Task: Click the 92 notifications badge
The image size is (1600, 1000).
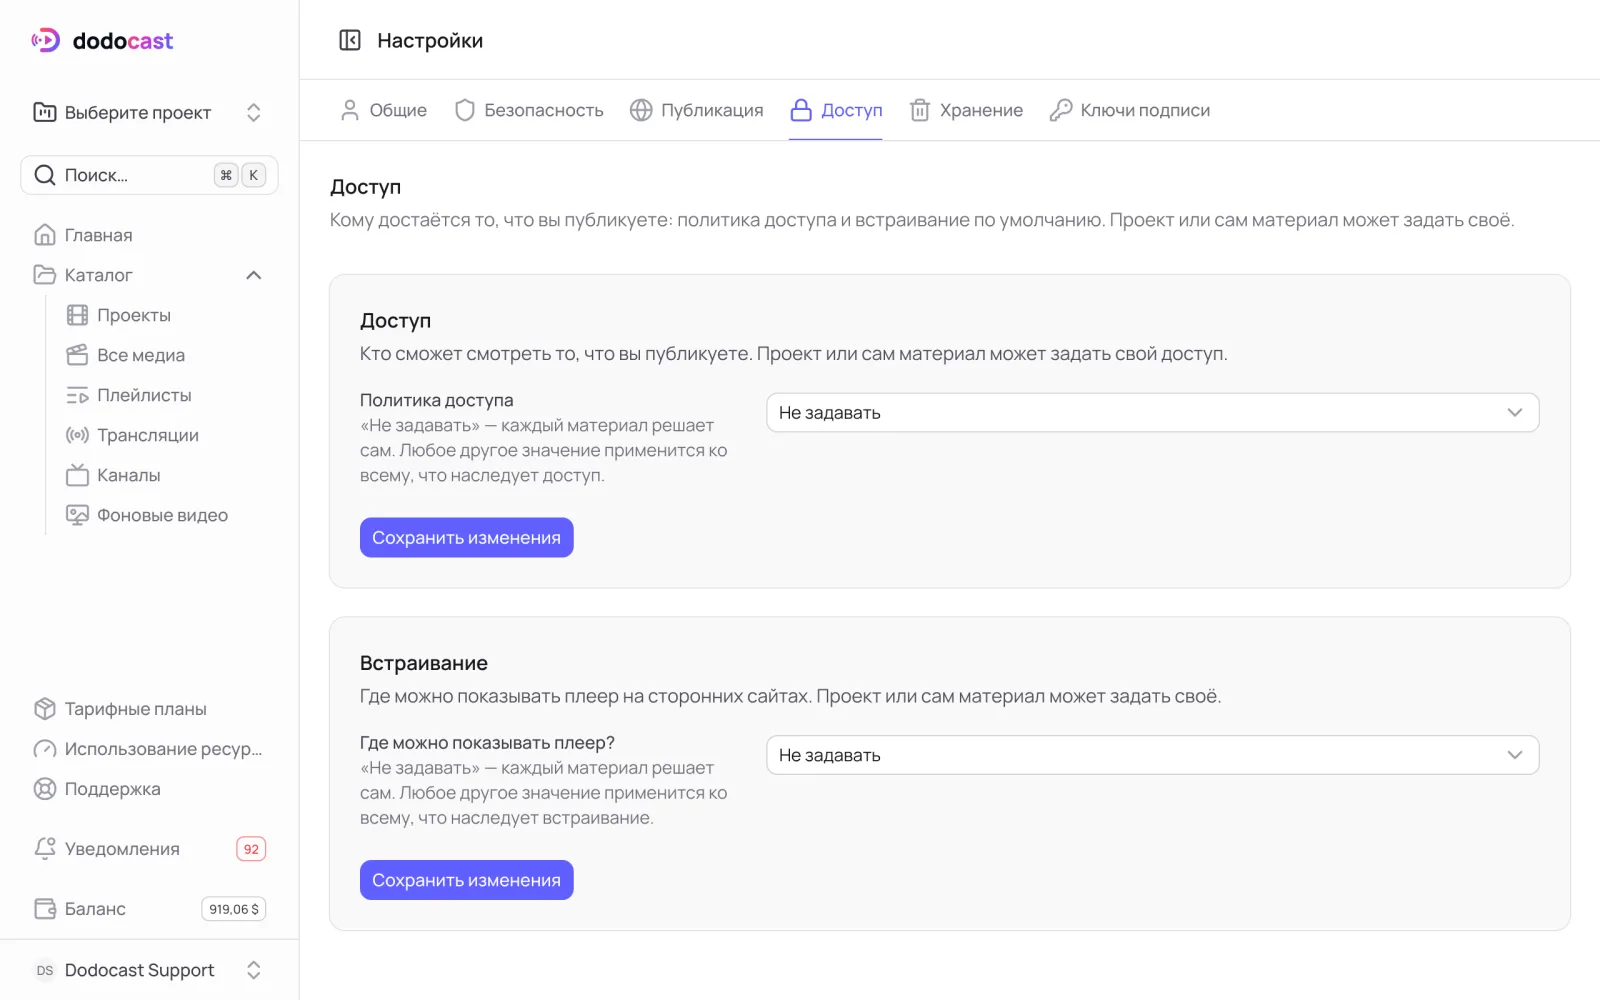Action: [x=251, y=849]
